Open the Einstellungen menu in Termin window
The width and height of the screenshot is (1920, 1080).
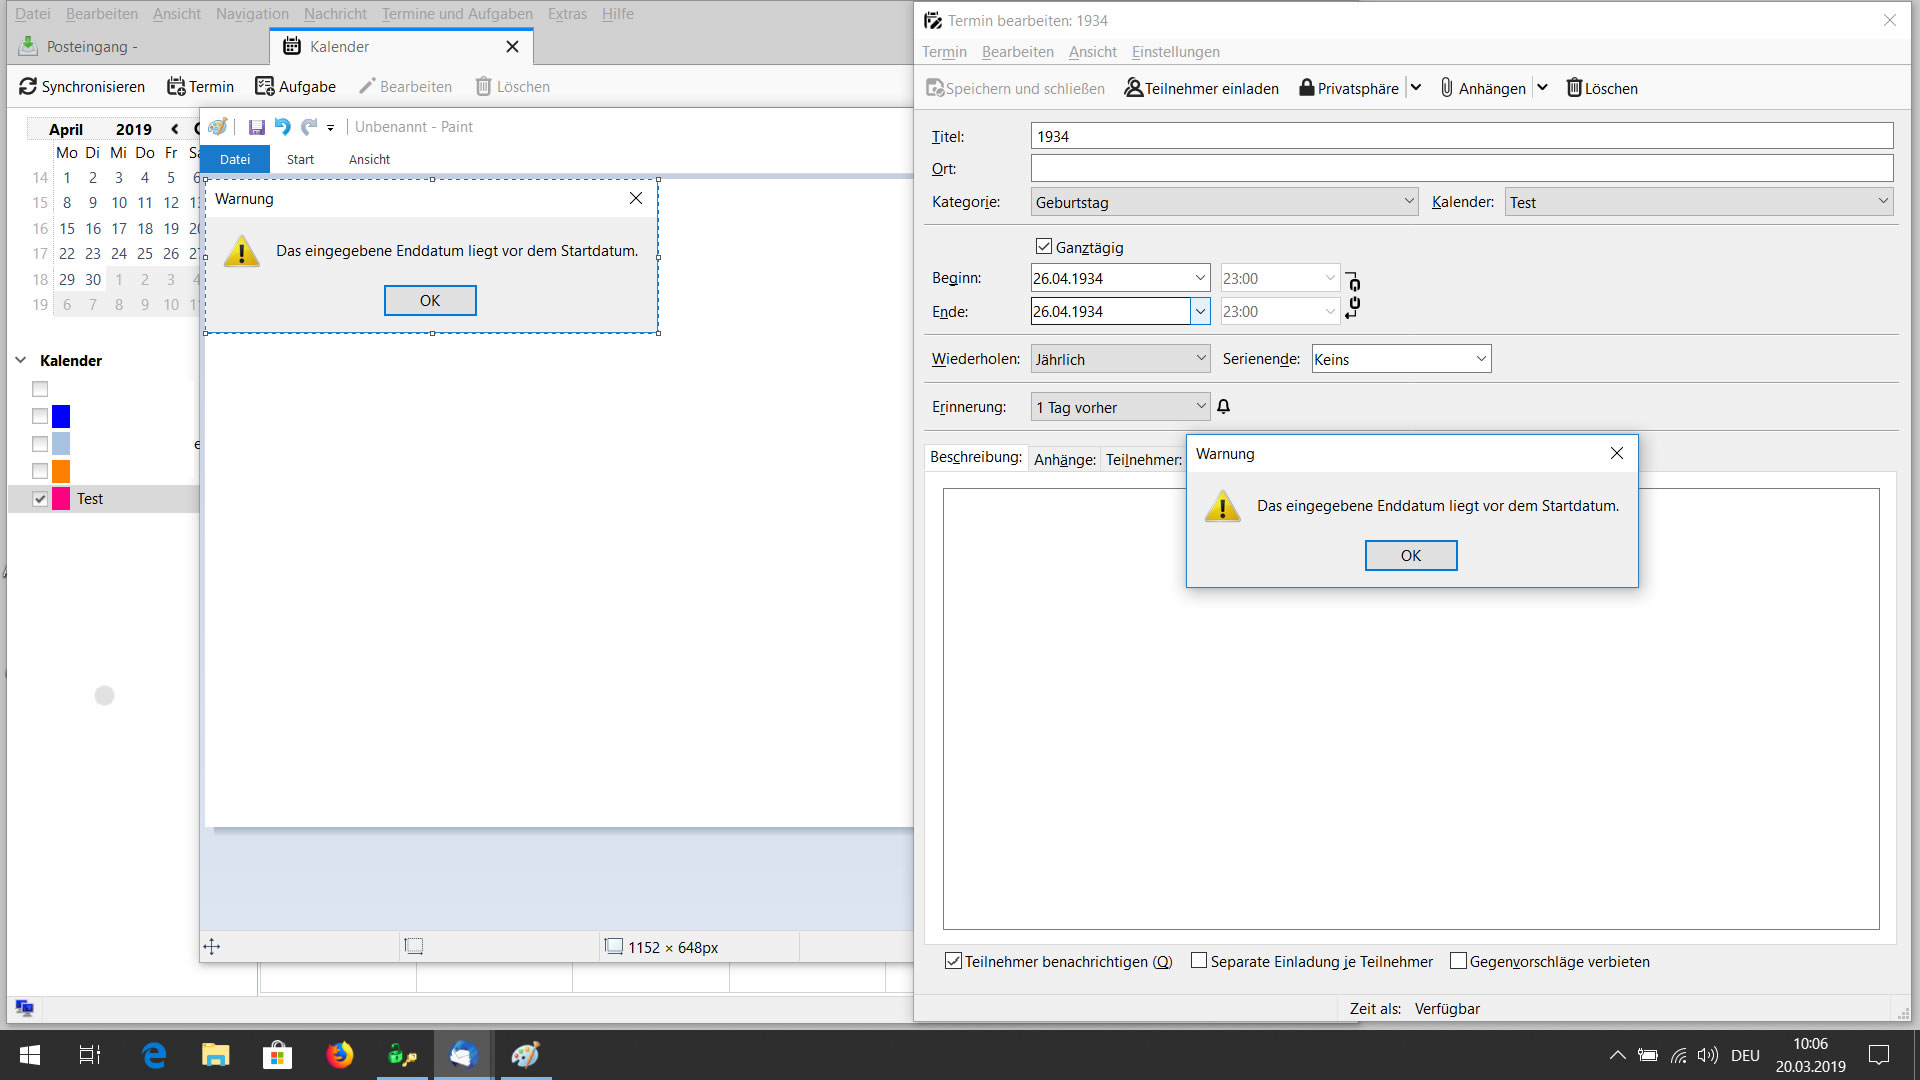click(1175, 52)
